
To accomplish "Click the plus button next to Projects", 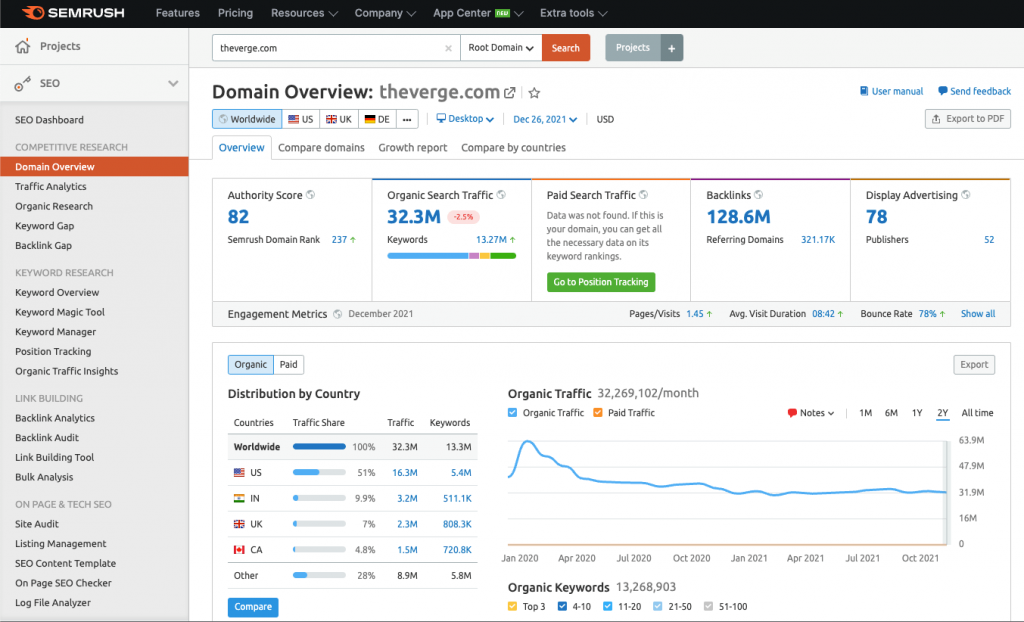I will point(671,48).
